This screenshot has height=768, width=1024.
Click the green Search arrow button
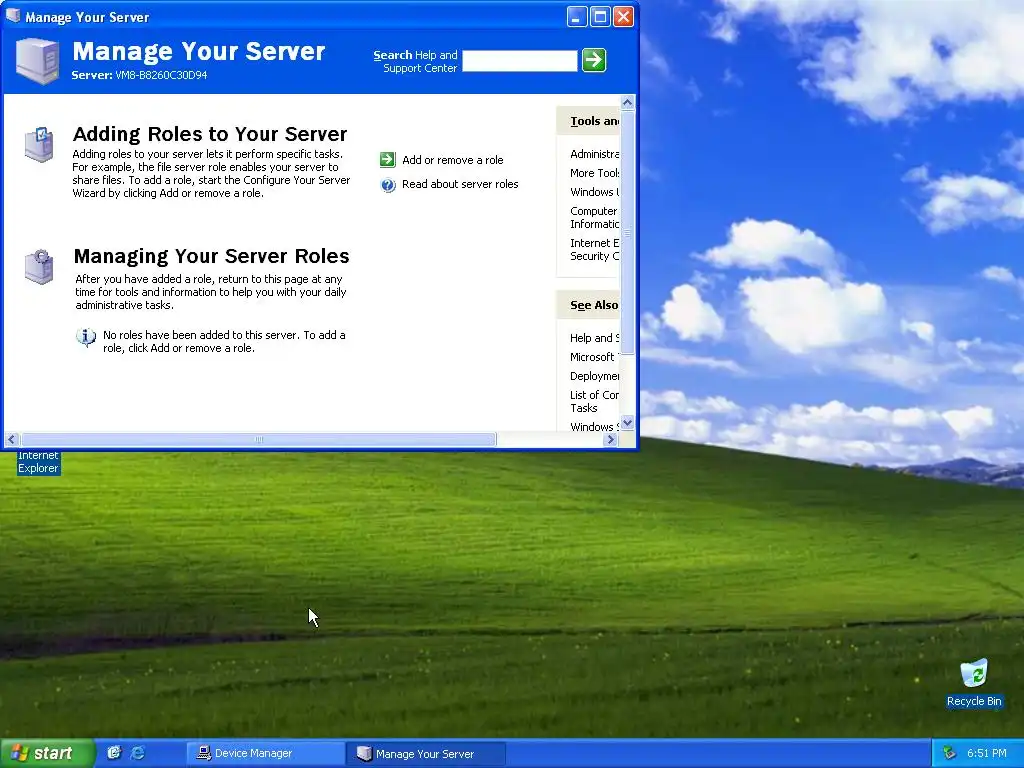[x=594, y=60]
